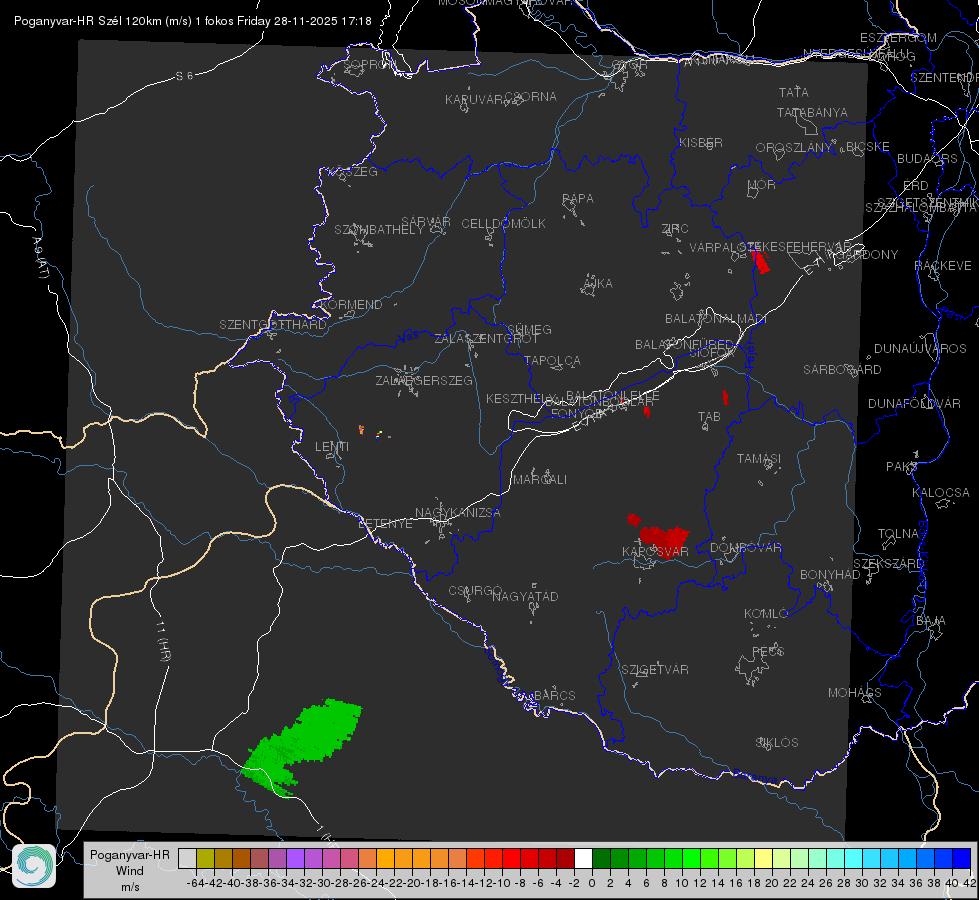Click the SÜMEG city label
The image size is (979, 900).
529,329
